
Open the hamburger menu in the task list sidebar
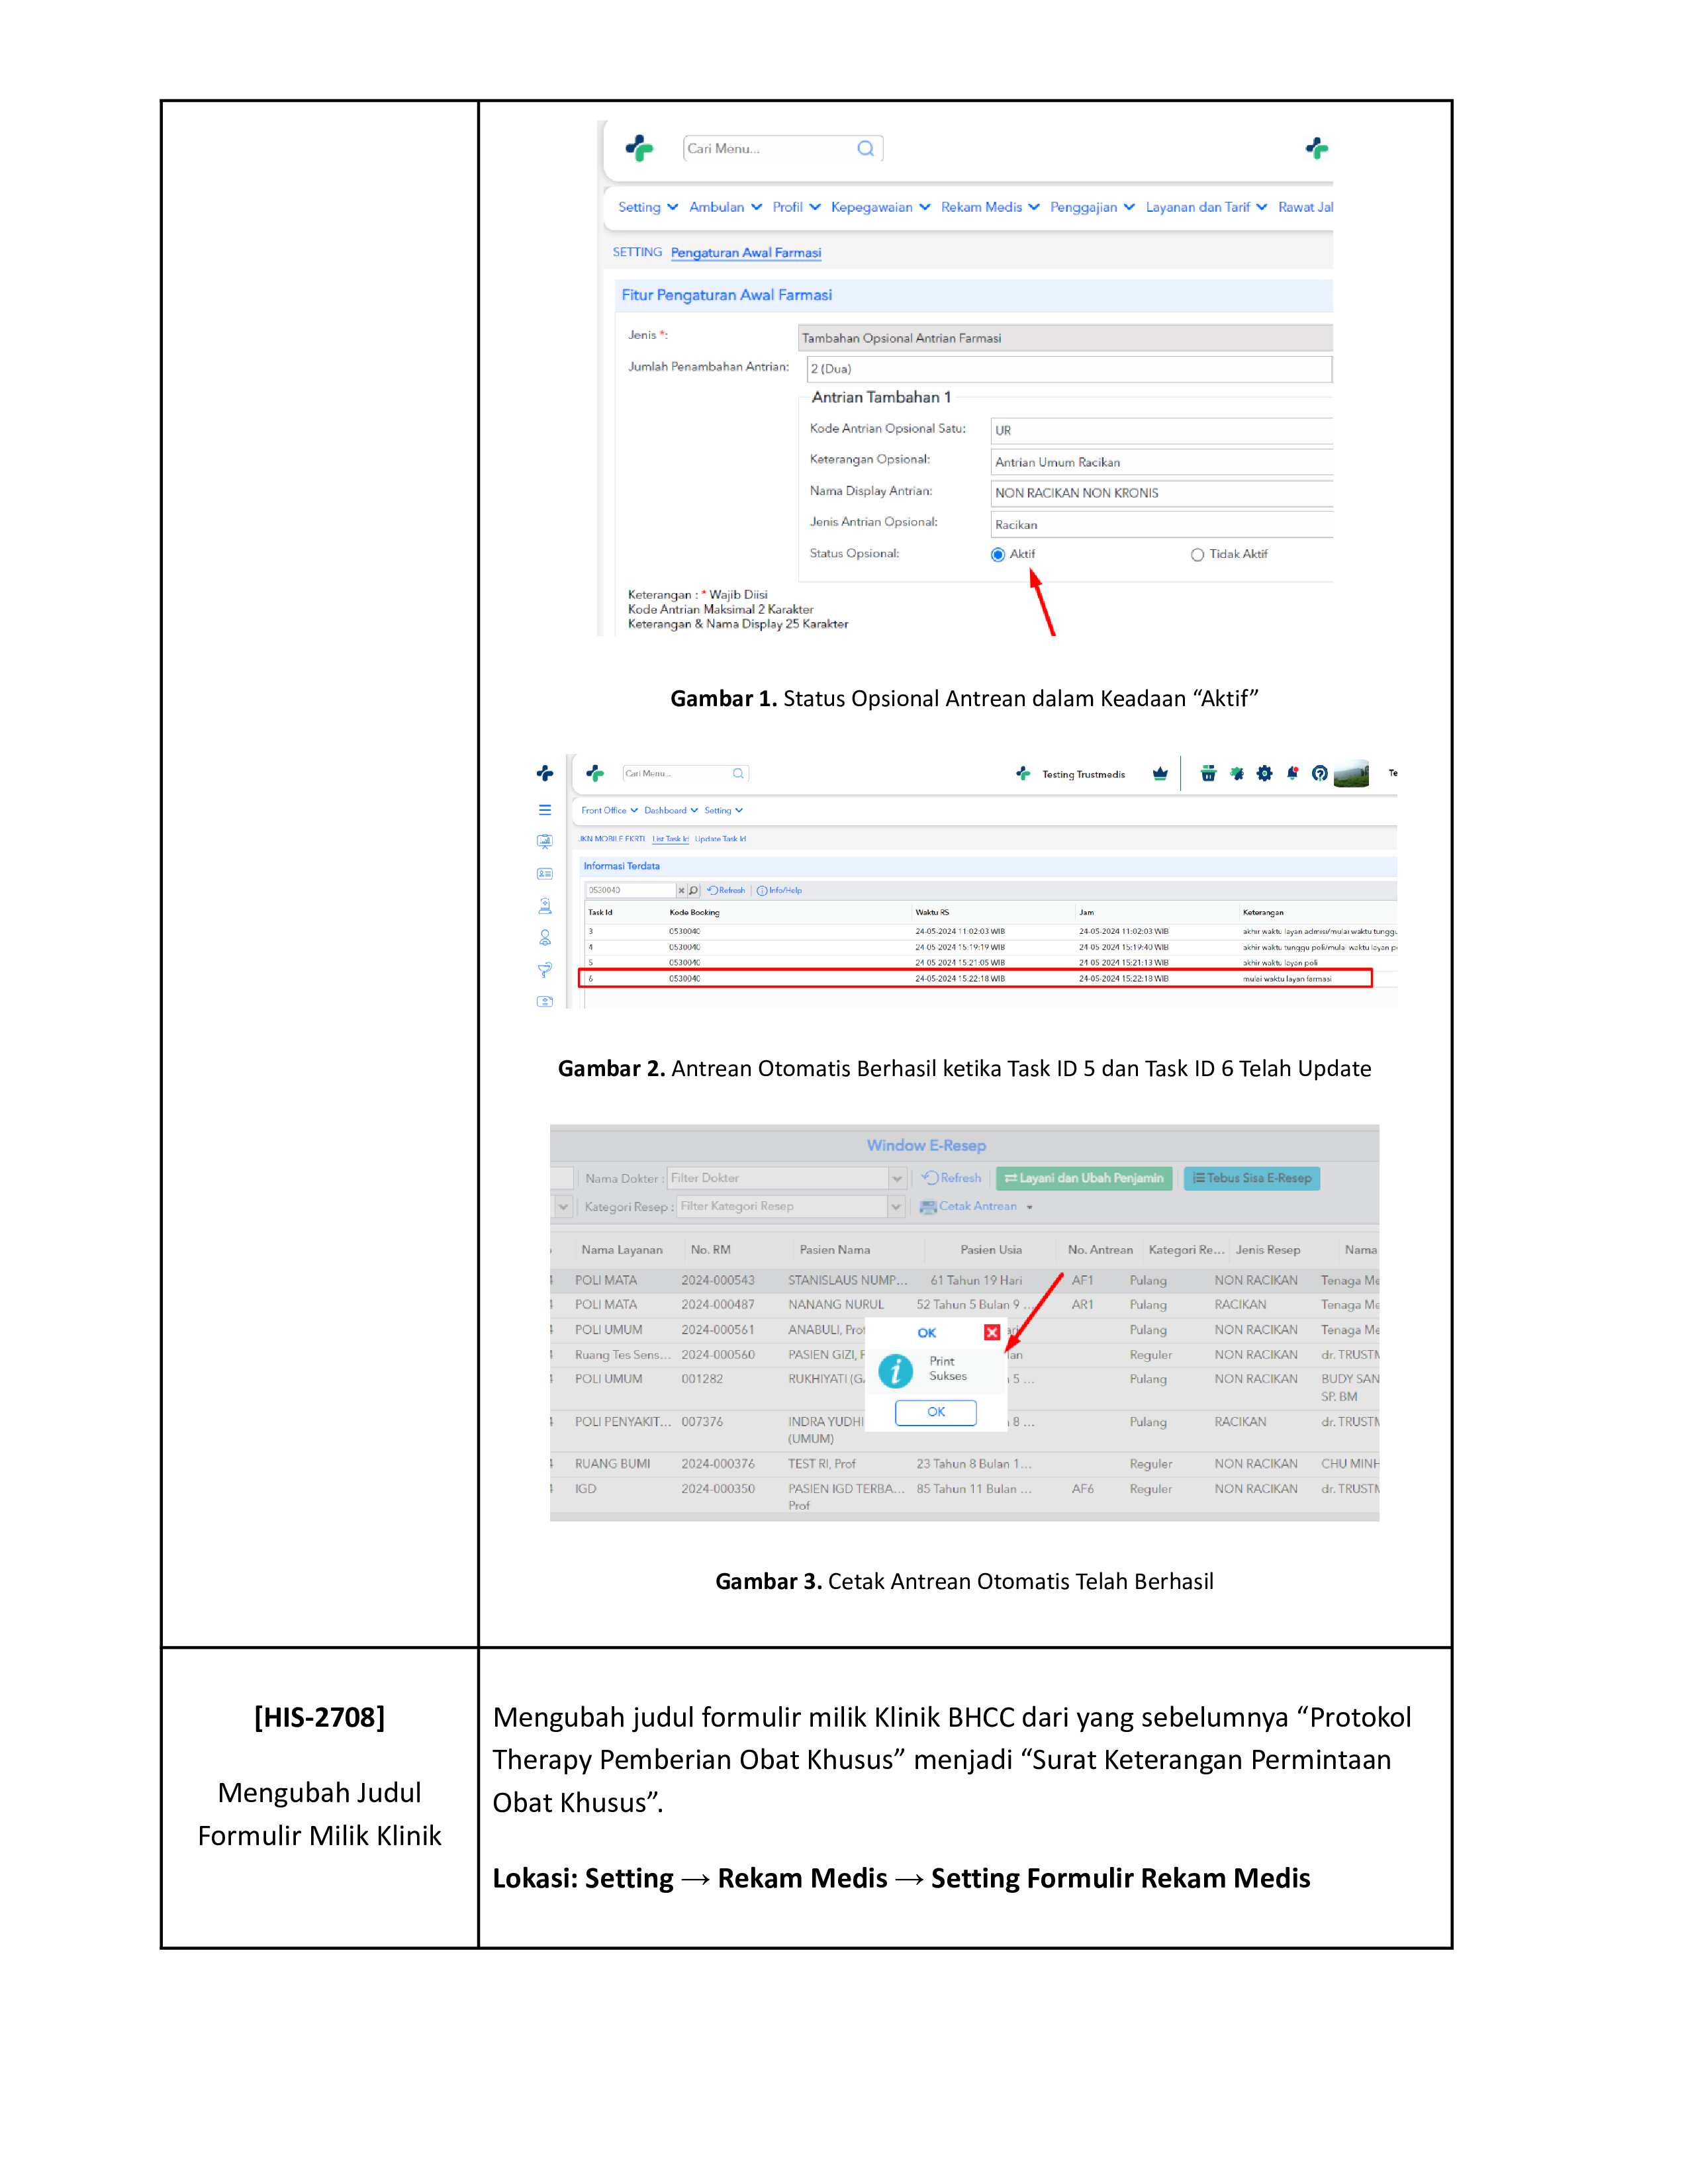tap(544, 810)
